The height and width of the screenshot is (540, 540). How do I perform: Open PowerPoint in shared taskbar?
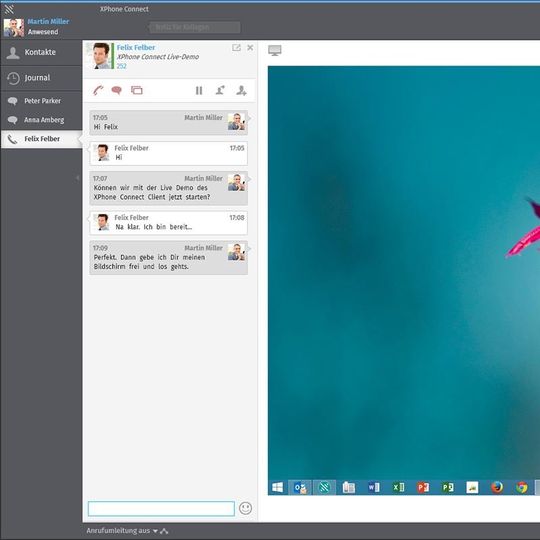423,487
